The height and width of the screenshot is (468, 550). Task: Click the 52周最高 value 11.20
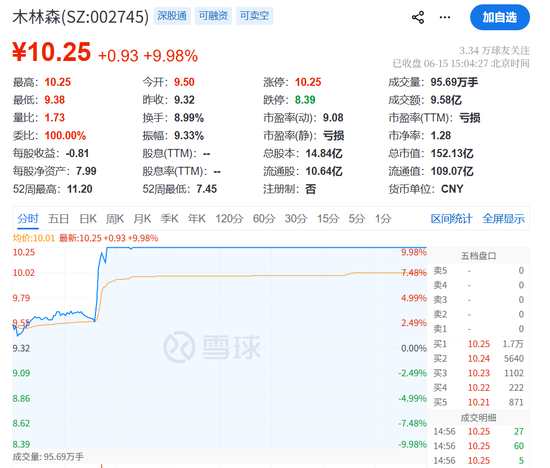pos(80,189)
